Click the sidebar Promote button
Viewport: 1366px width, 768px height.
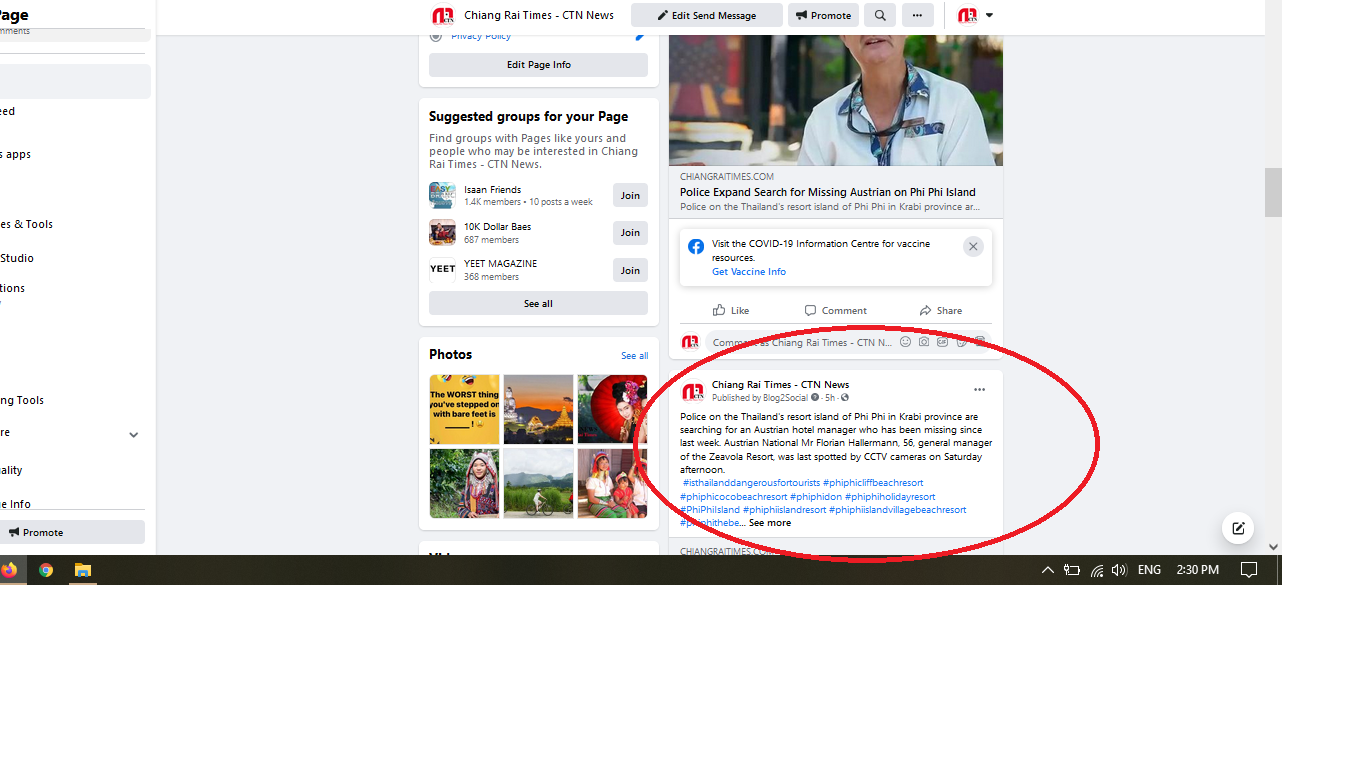pos(72,532)
